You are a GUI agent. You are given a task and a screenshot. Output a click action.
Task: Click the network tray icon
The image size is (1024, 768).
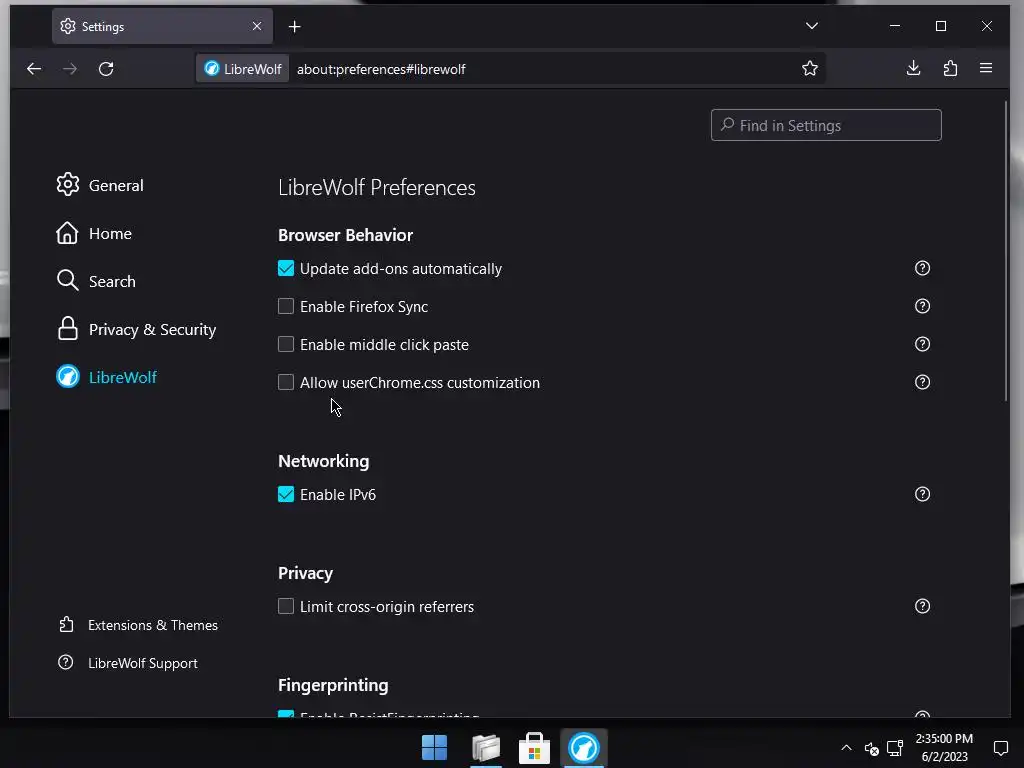tap(895, 748)
